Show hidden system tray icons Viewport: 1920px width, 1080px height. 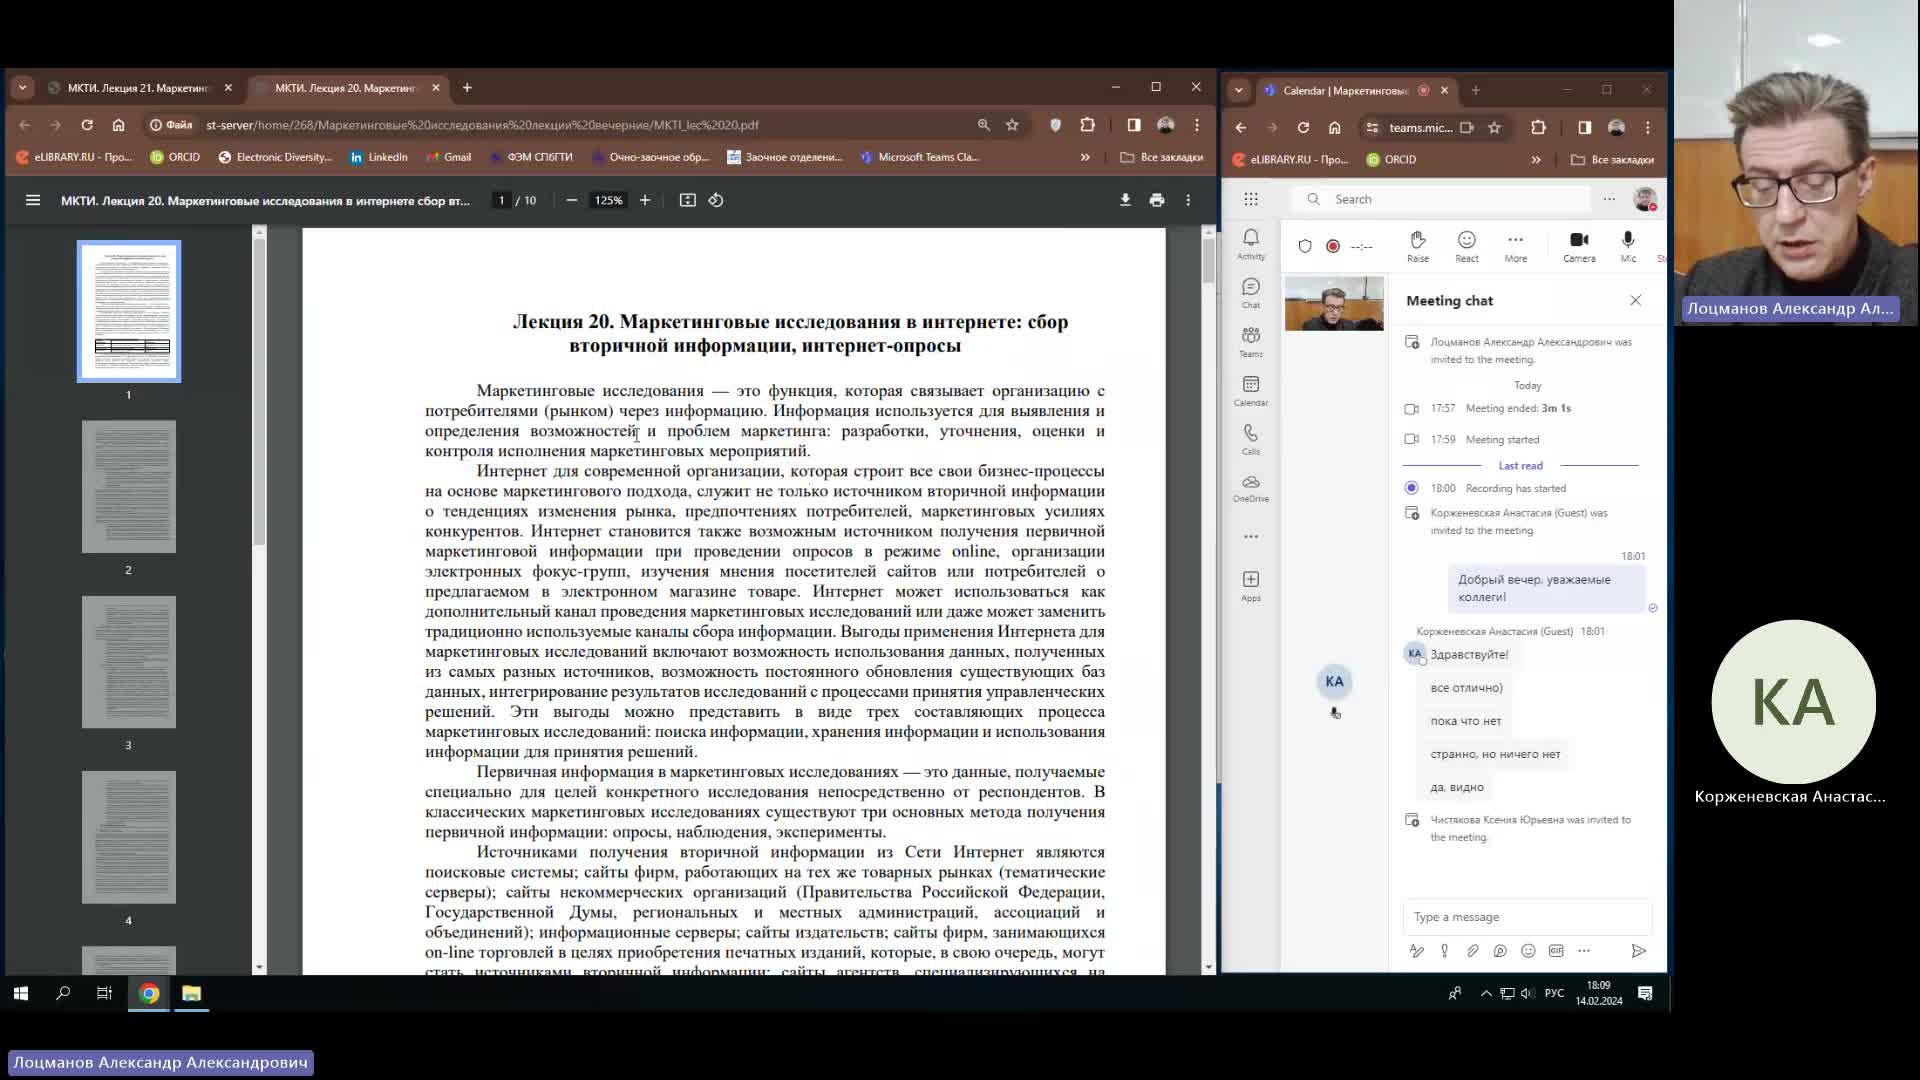click(1486, 993)
